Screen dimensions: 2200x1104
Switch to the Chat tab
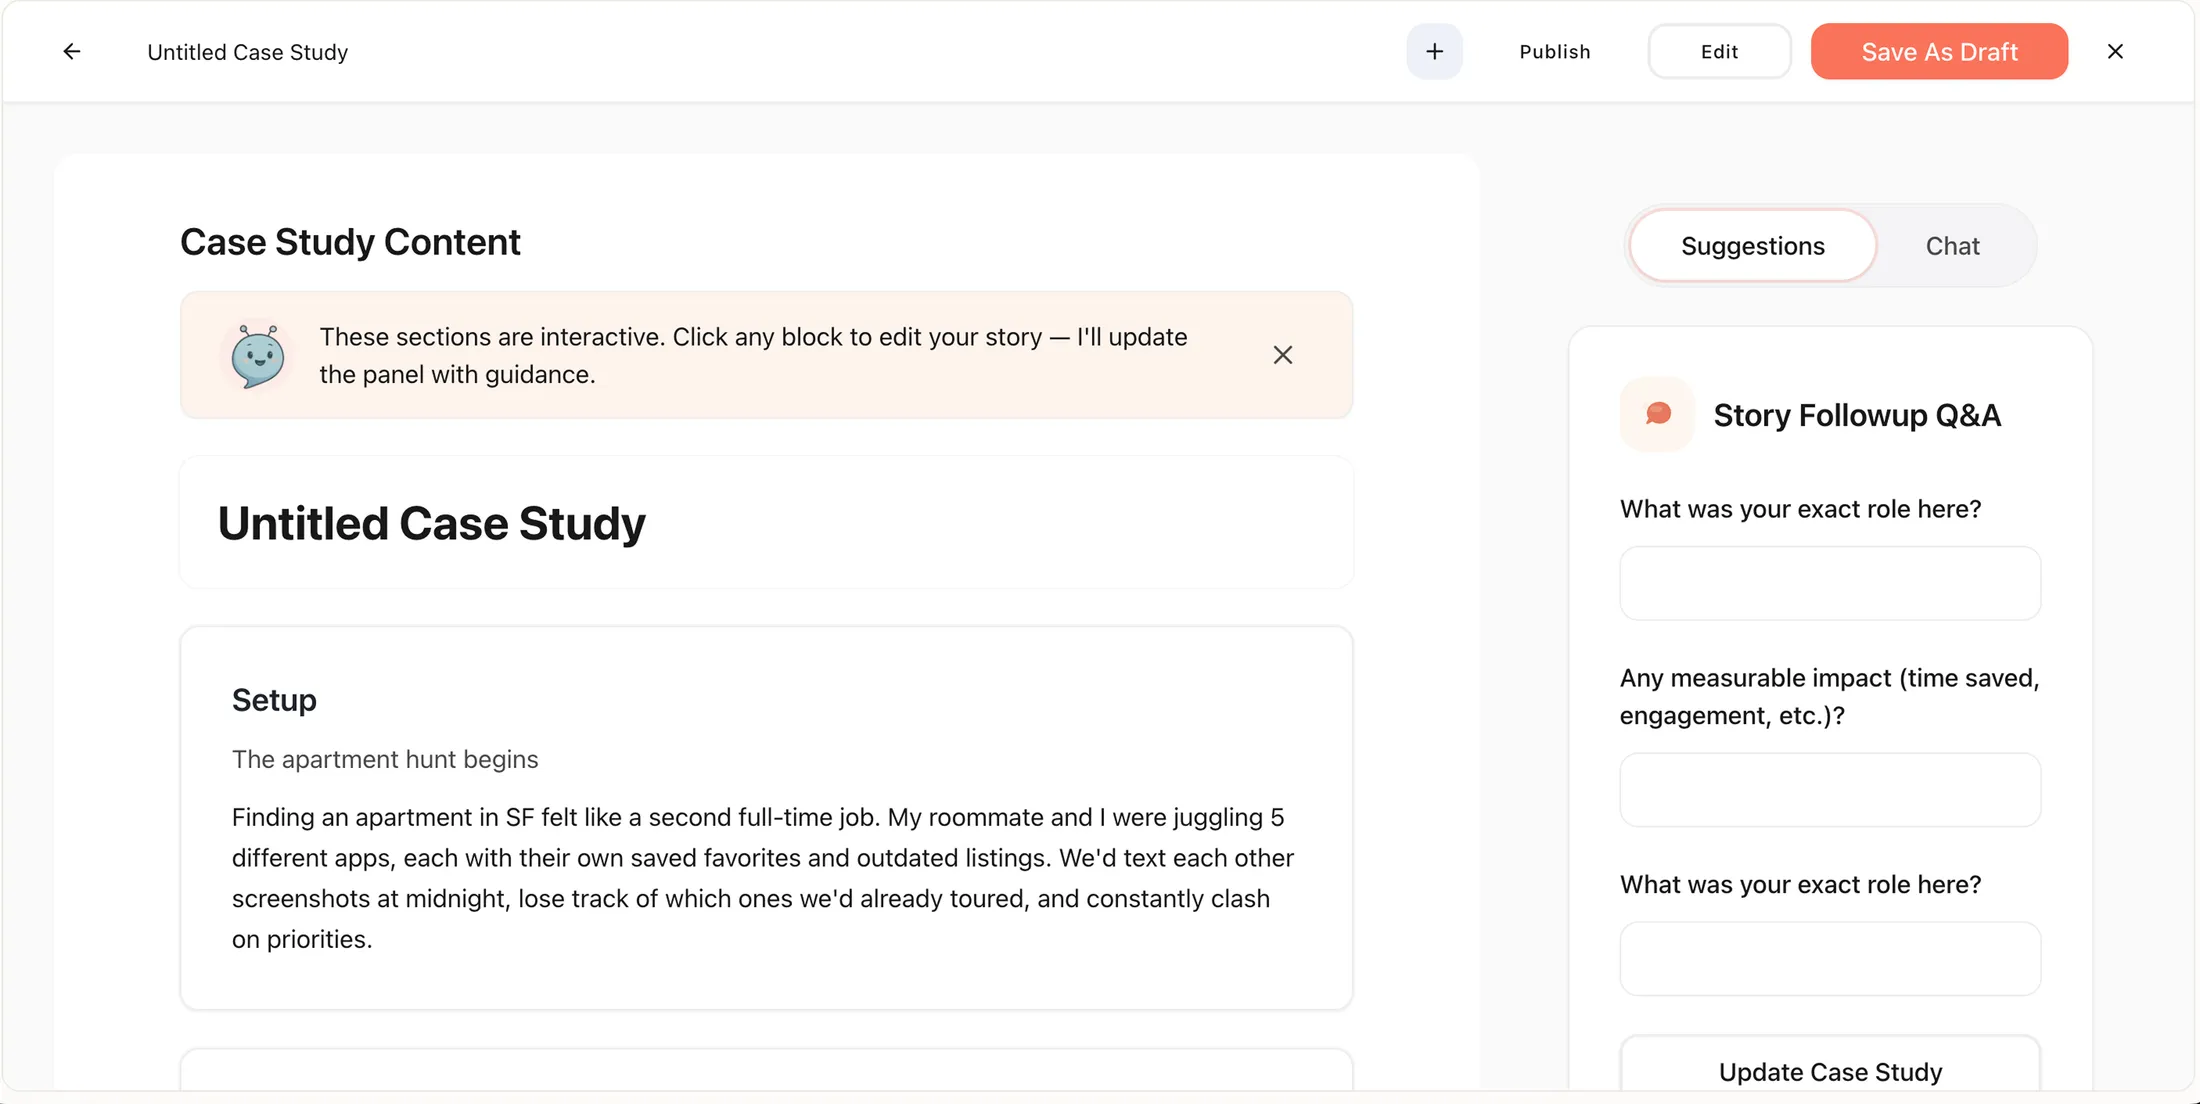coord(1952,245)
